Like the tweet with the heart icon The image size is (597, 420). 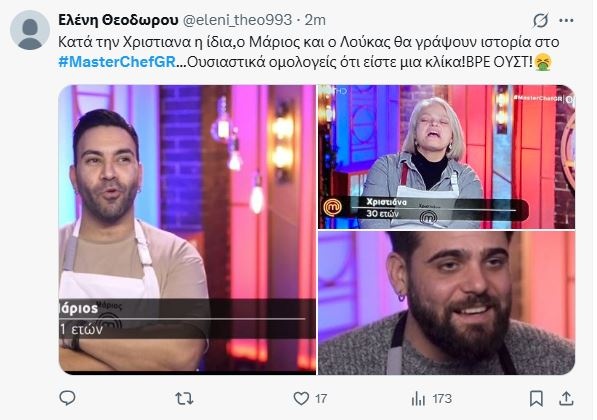pyautogui.click(x=301, y=399)
